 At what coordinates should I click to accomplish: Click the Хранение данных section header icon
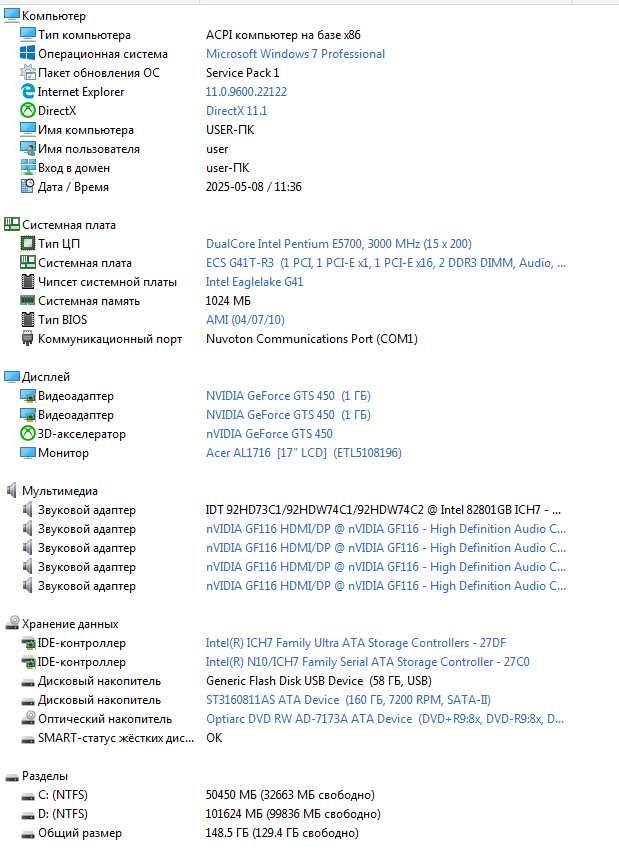(11, 624)
